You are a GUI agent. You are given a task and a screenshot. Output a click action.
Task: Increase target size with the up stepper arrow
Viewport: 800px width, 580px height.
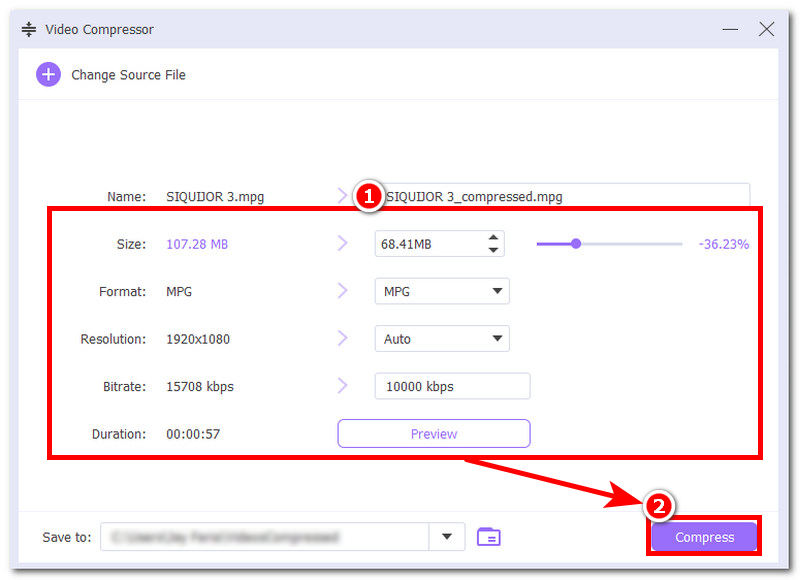point(492,238)
